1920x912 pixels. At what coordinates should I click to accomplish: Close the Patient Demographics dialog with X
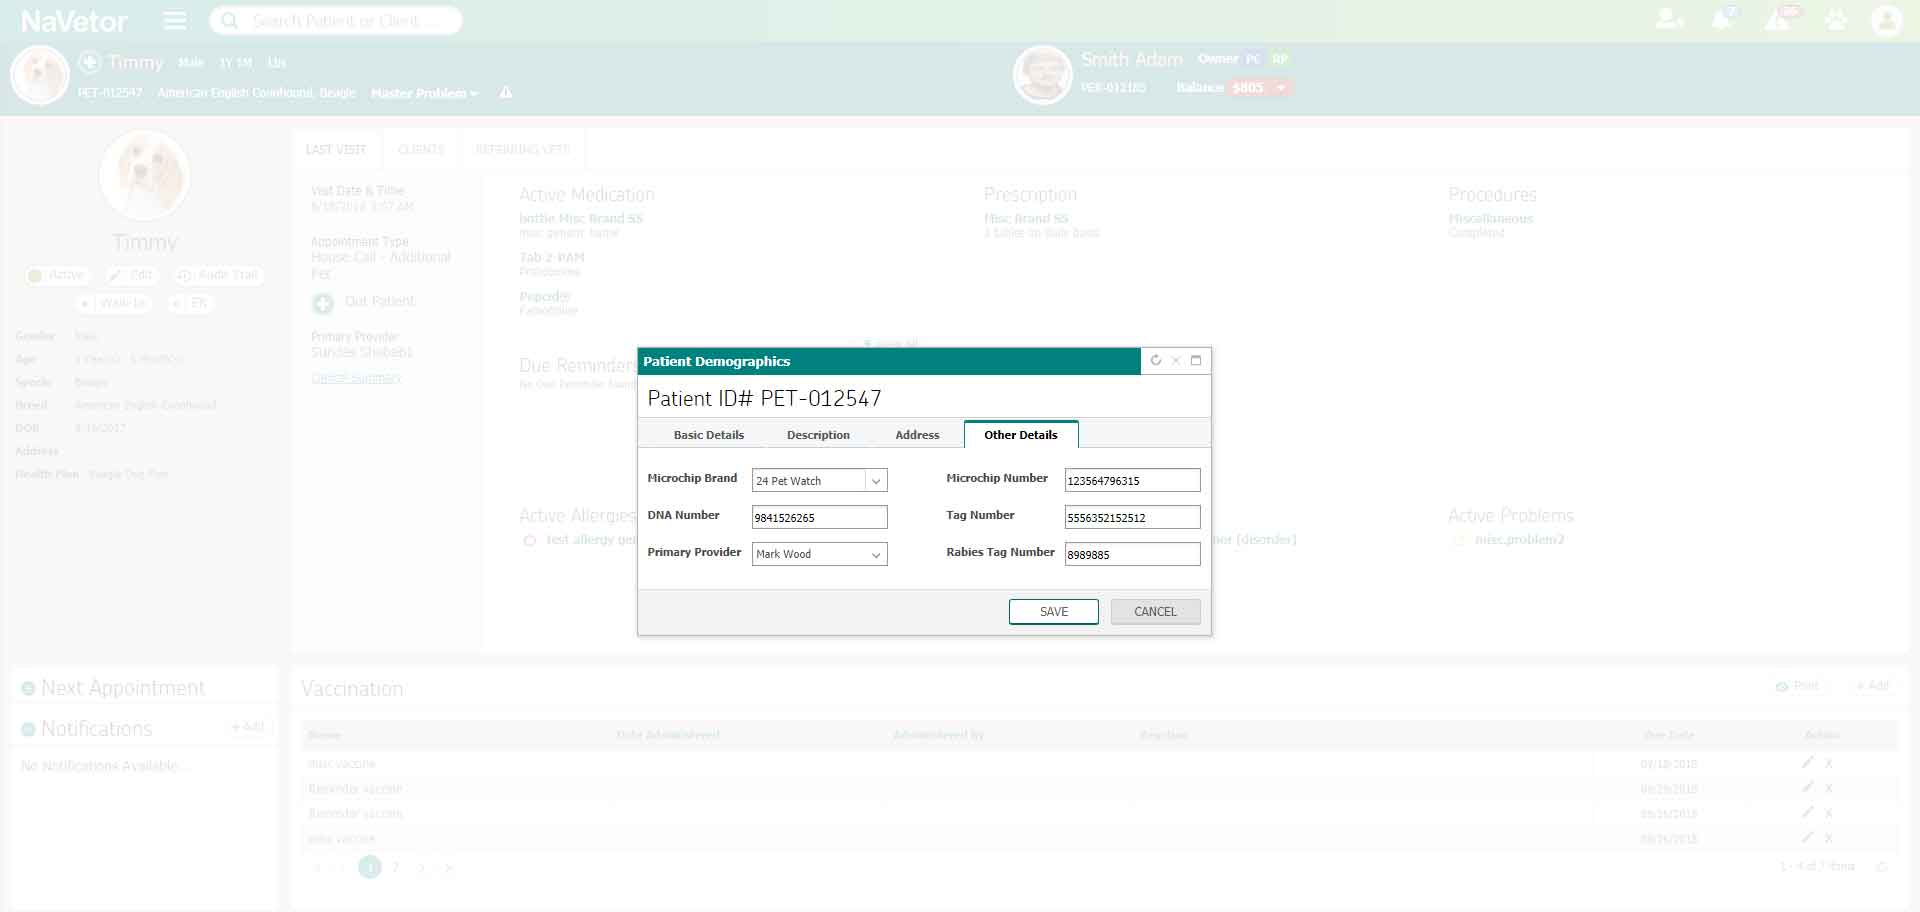click(1176, 360)
